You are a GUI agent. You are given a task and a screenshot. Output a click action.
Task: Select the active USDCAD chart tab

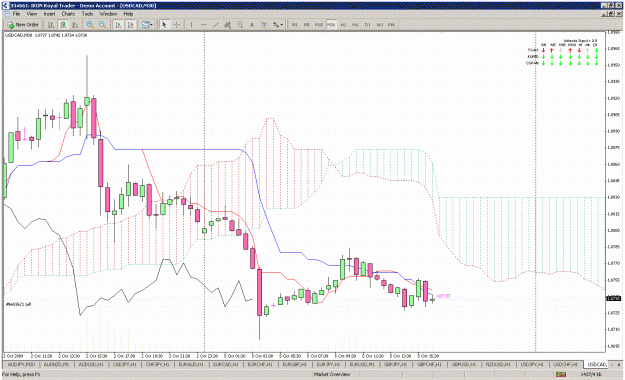tap(597, 364)
